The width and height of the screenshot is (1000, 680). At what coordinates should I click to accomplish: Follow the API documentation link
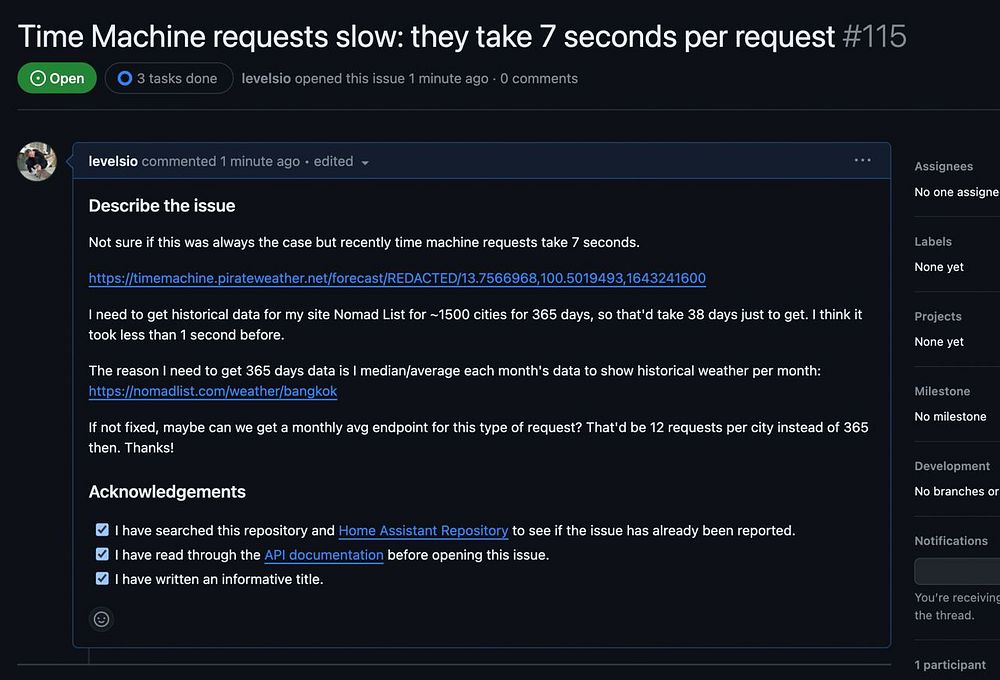point(324,555)
